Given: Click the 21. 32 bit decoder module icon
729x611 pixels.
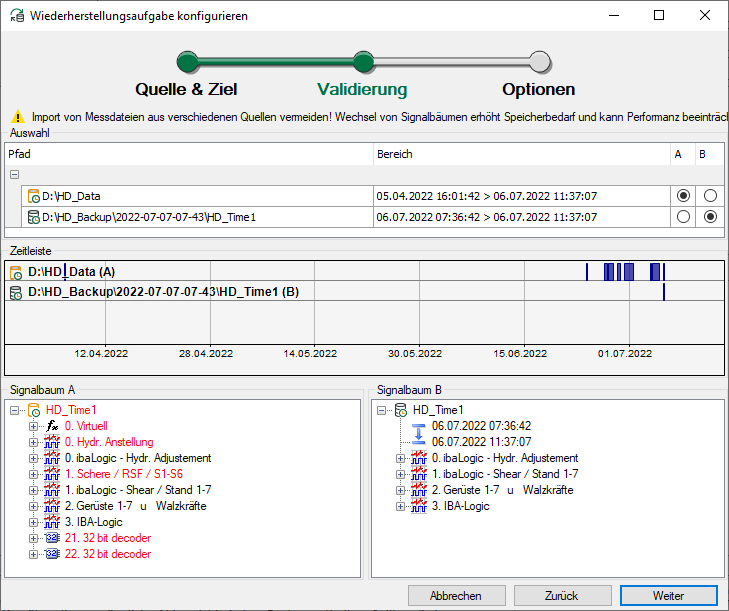Looking at the screenshot, I should click(x=53, y=538).
